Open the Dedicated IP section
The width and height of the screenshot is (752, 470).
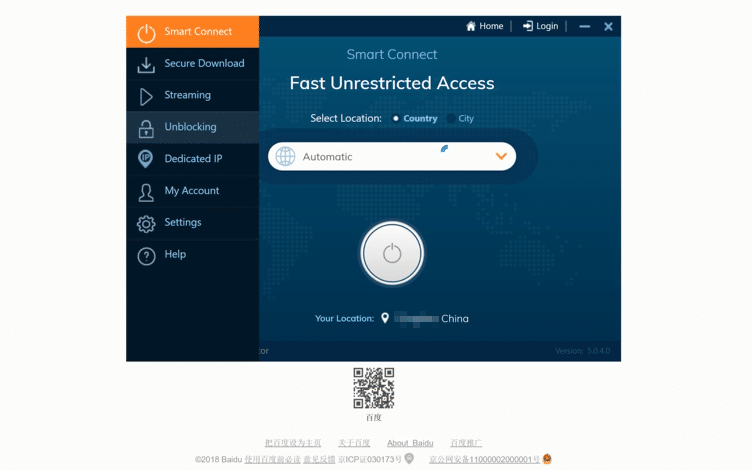[x=193, y=159]
